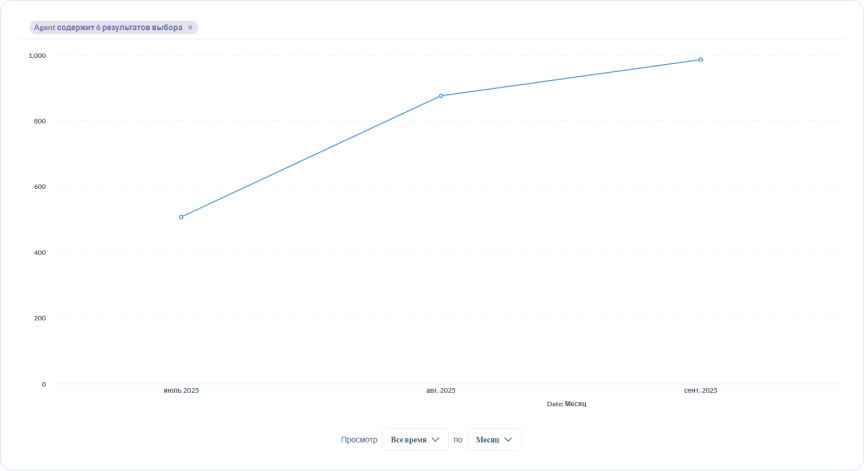Select the июль 2025 data point

181,217
